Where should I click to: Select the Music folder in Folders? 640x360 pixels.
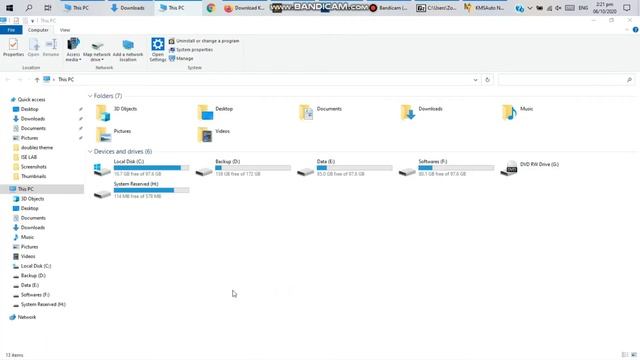(x=518, y=113)
